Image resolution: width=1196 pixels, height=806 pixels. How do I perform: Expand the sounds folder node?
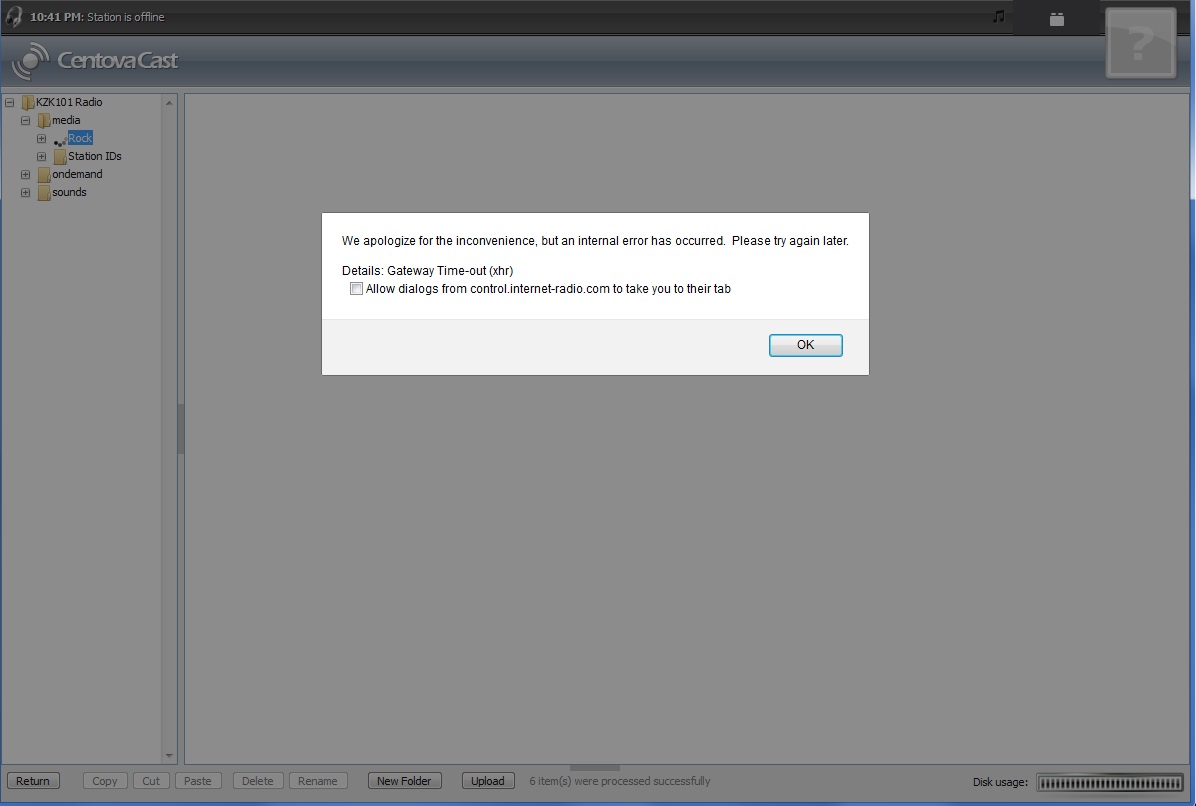pyautogui.click(x=25, y=192)
